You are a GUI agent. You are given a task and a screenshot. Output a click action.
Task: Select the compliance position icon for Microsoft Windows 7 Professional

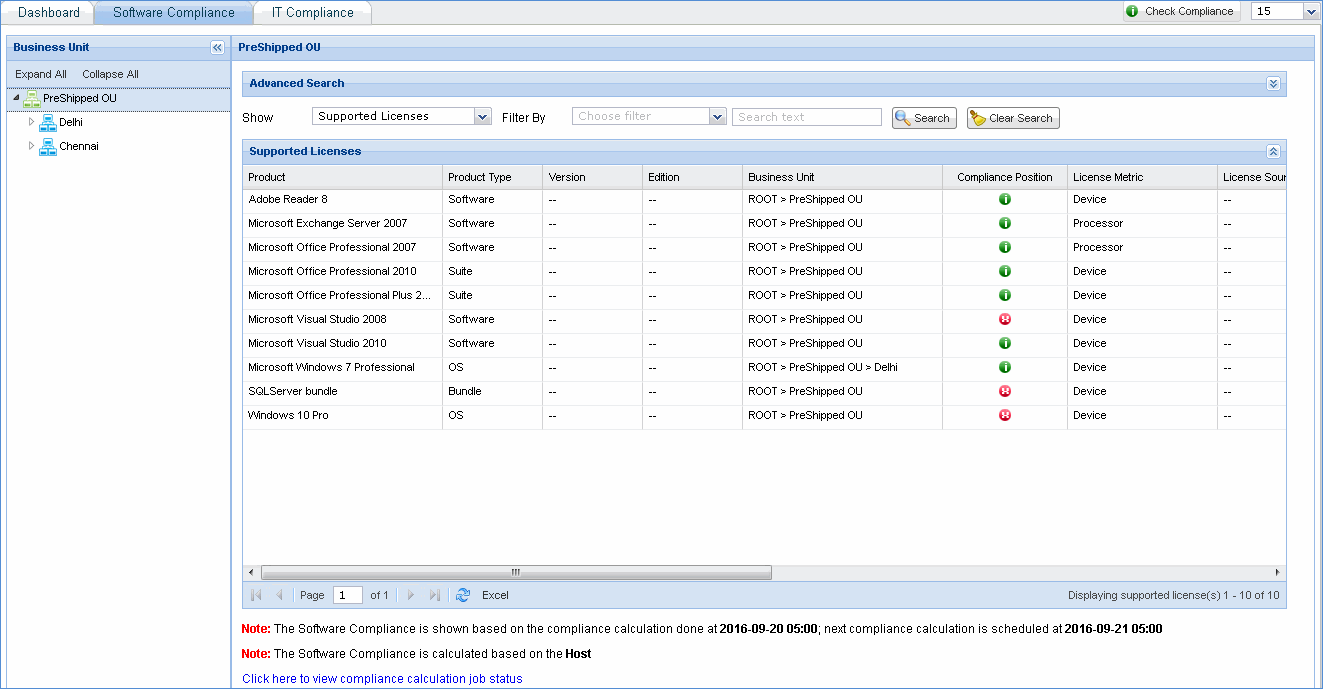pos(1005,367)
